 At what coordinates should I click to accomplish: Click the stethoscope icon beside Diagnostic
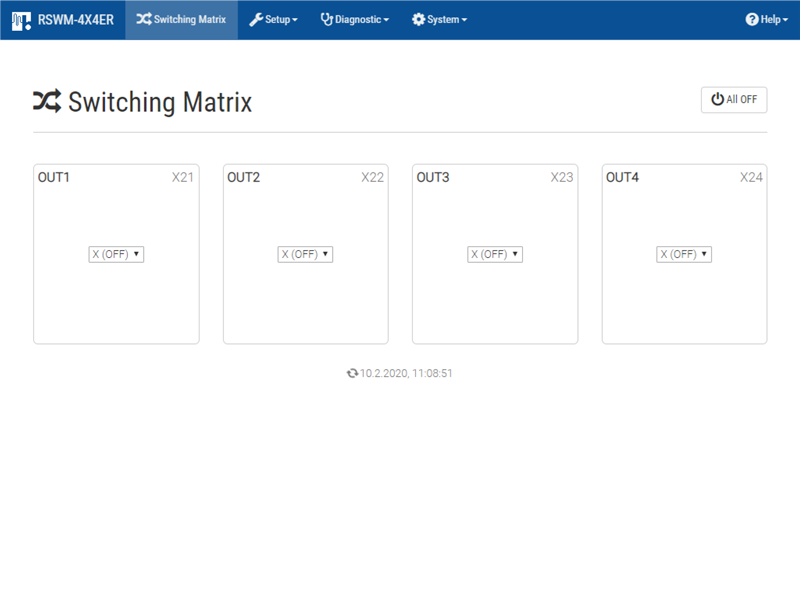pyautogui.click(x=326, y=20)
